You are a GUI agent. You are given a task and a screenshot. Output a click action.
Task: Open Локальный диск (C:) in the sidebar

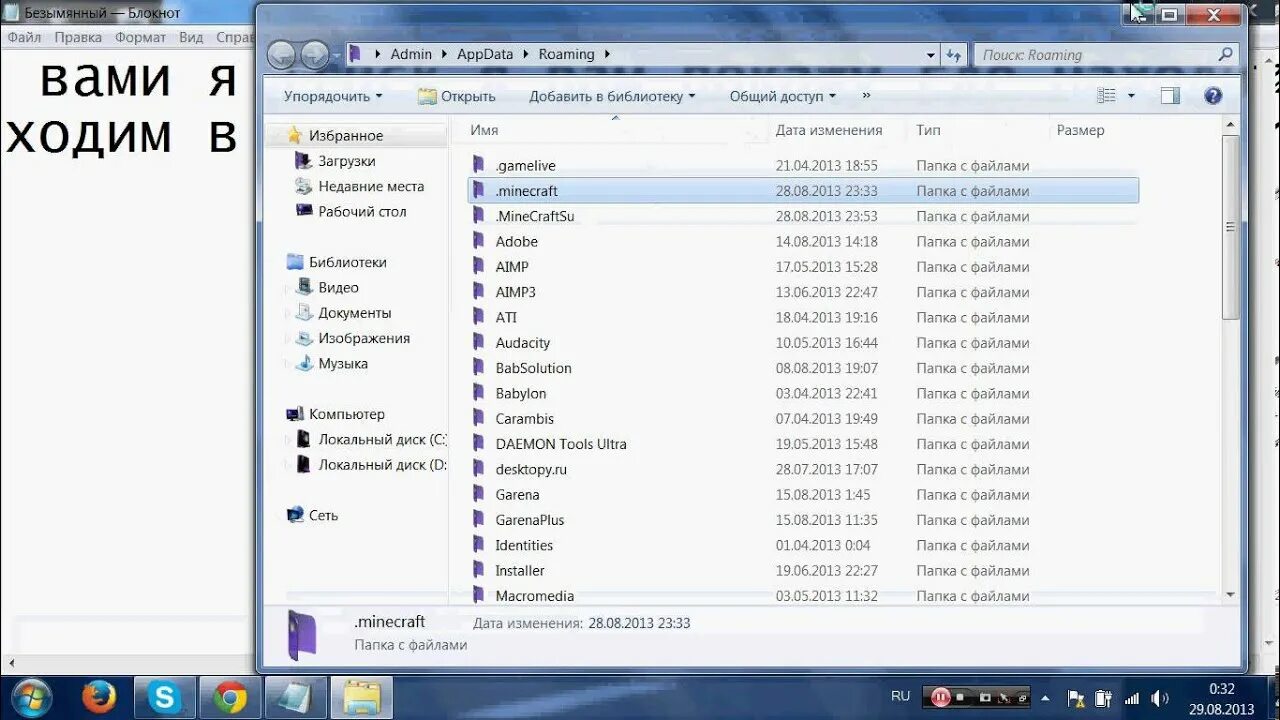tap(382, 439)
